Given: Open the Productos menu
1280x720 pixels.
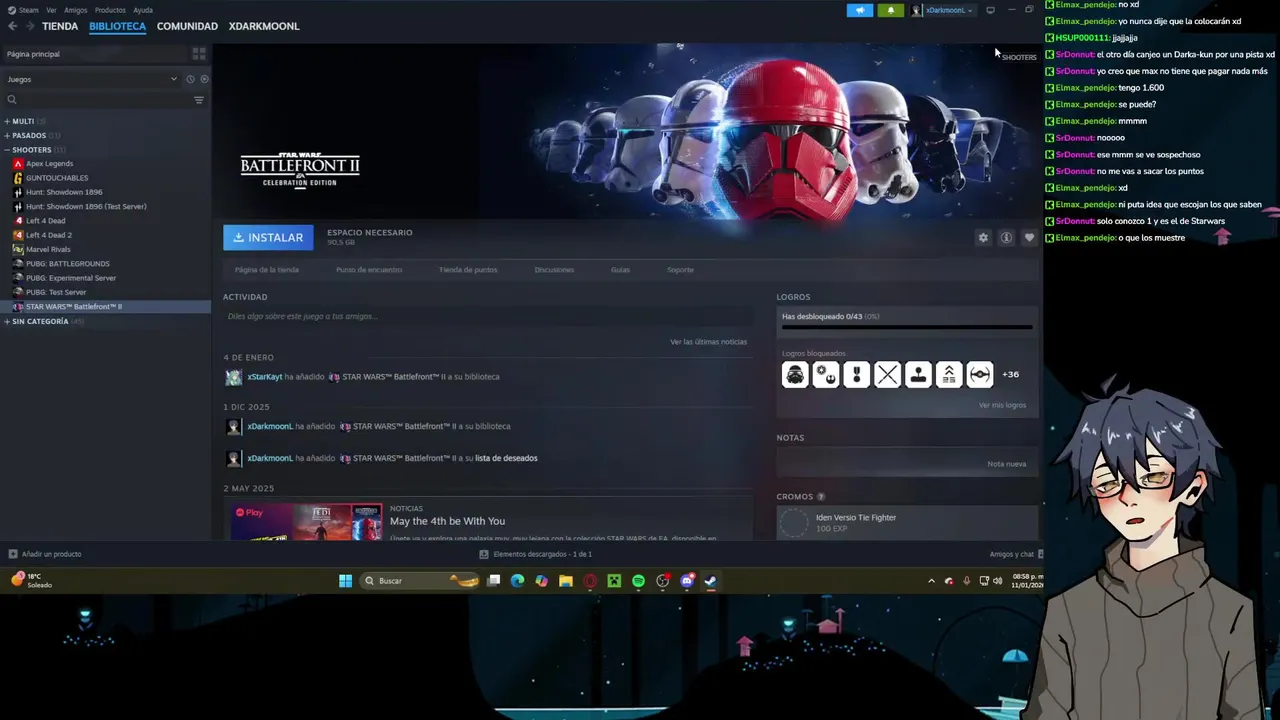Looking at the screenshot, I should coord(110,10).
